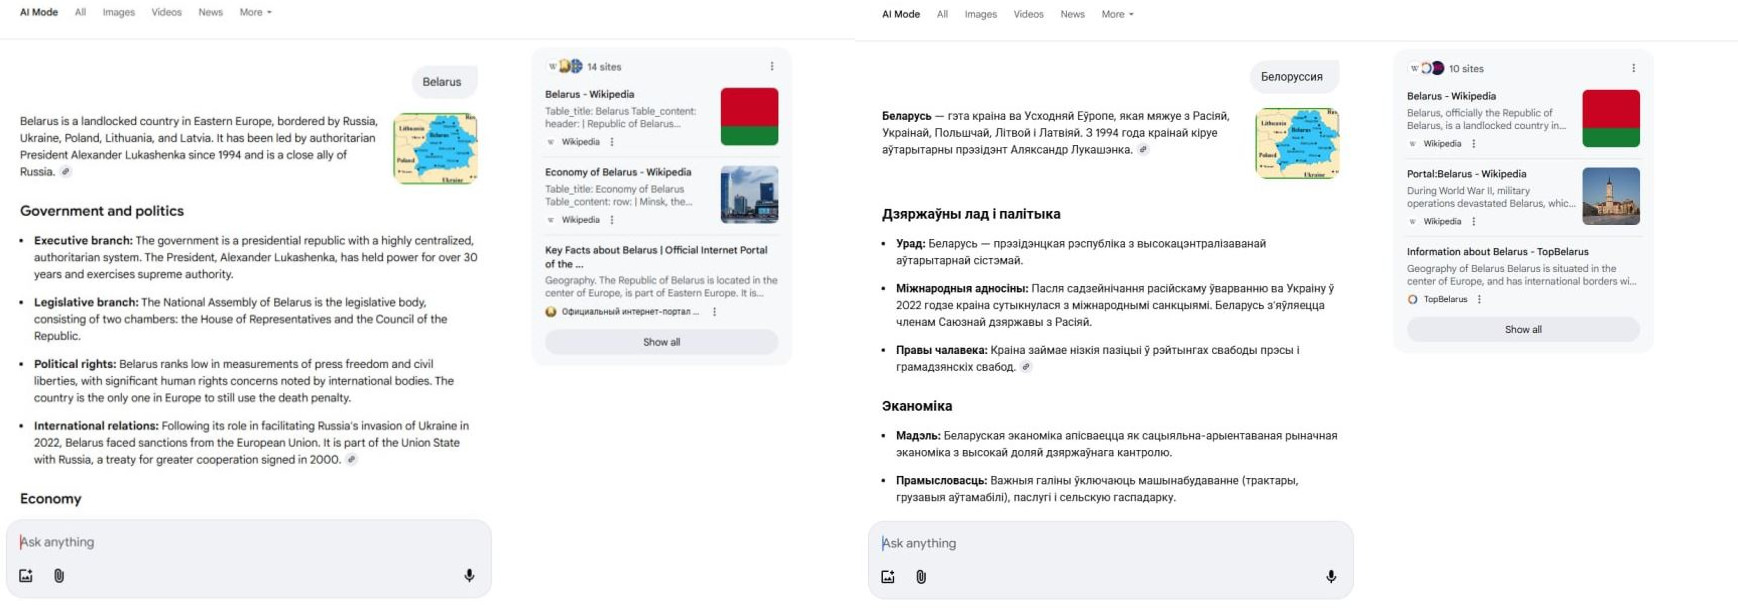The width and height of the screenshot is (1738, 611).
Task: Open 'Portal:Belarus - Wikipedia' source link
Action: (1466, 174)
